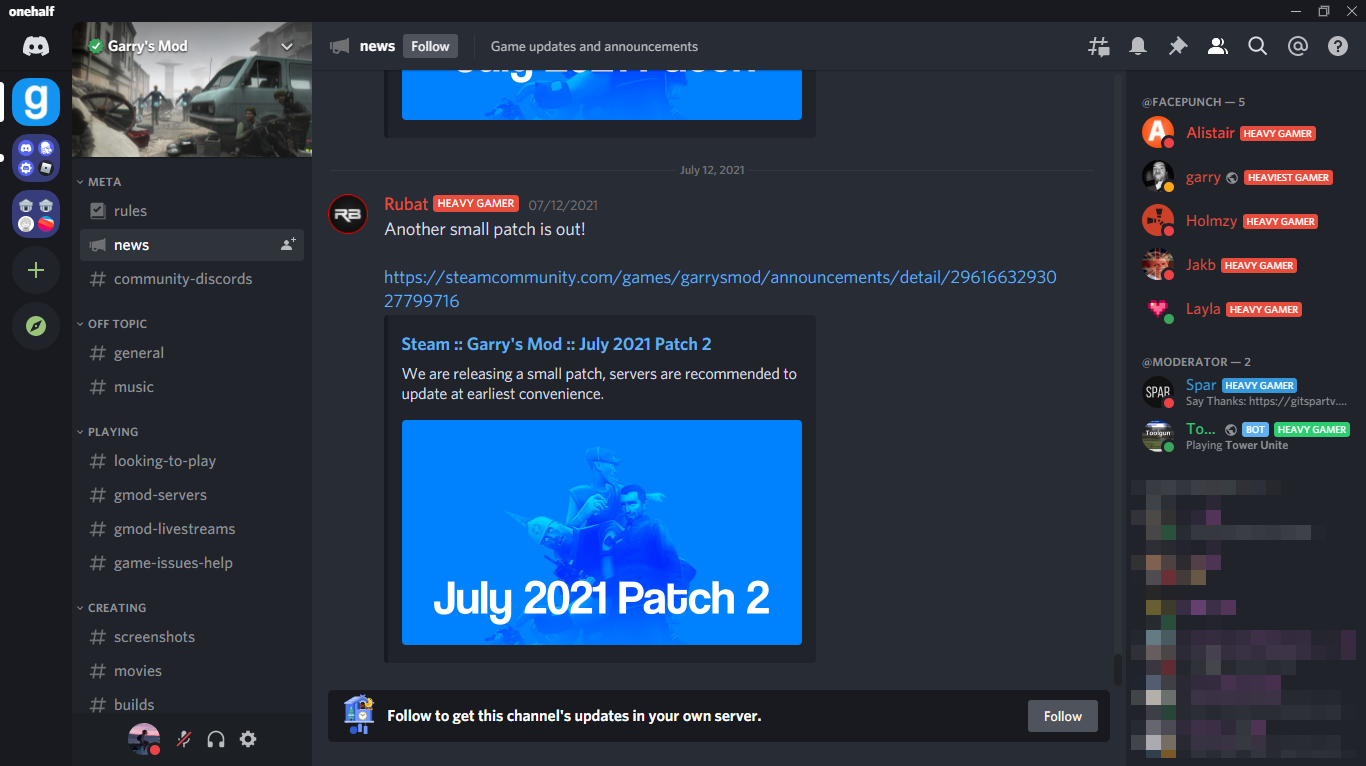The width and height of the screenshot is (1366, 766).
Task: Open Explore Public Servers compass
Action: point(36,326)
